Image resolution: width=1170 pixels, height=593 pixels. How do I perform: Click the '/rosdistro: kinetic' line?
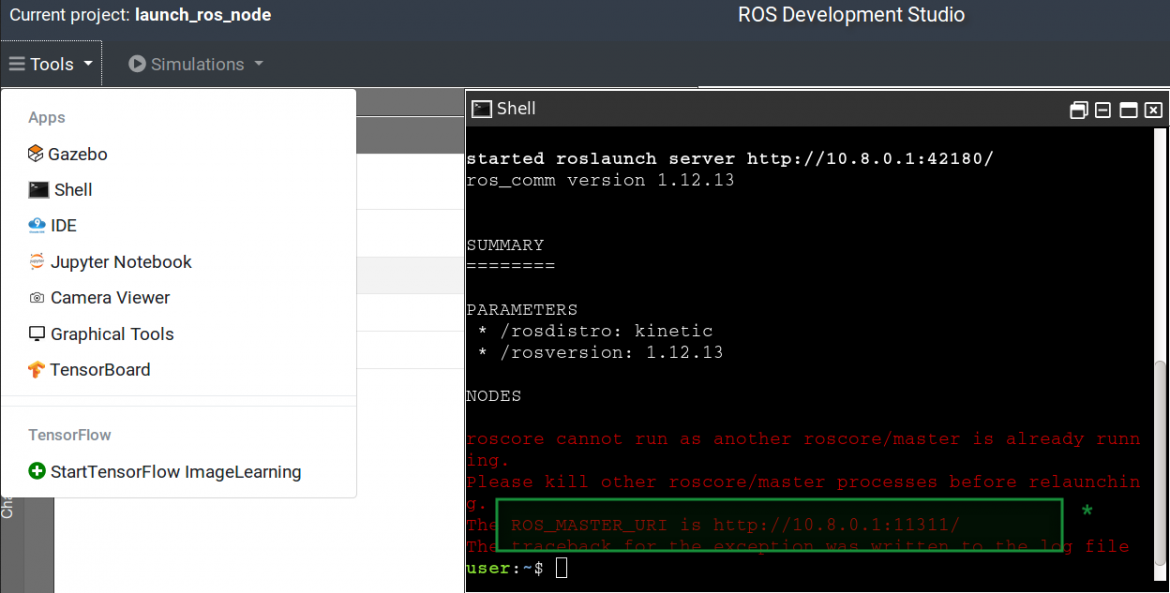(x=595, y=331)
